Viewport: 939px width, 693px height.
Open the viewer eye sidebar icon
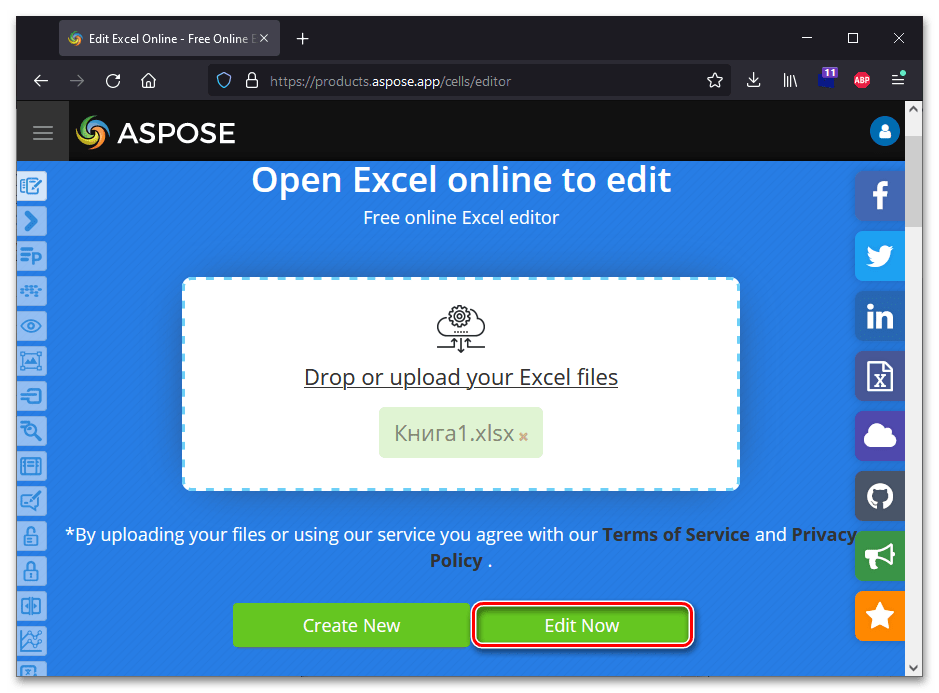32,326
